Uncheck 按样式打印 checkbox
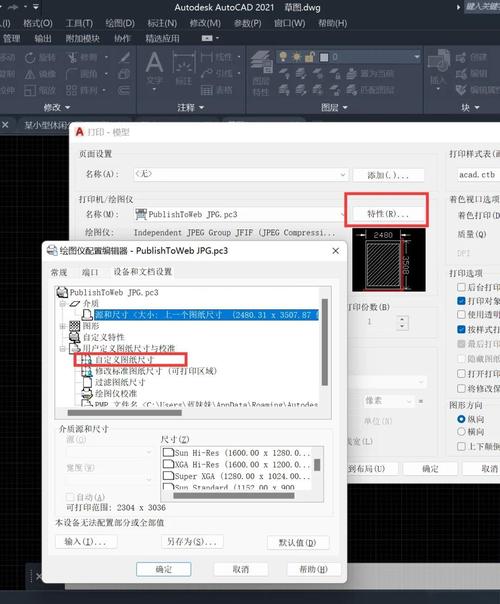The width and height of the screenshot is (500, 604). coord(461,329)
